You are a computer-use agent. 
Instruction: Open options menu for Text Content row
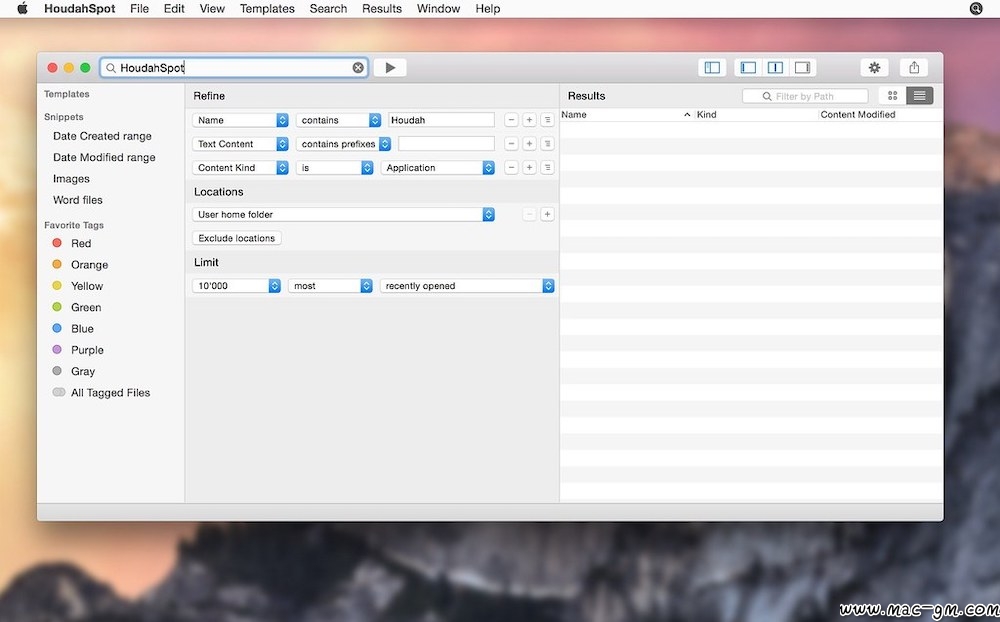547,144
